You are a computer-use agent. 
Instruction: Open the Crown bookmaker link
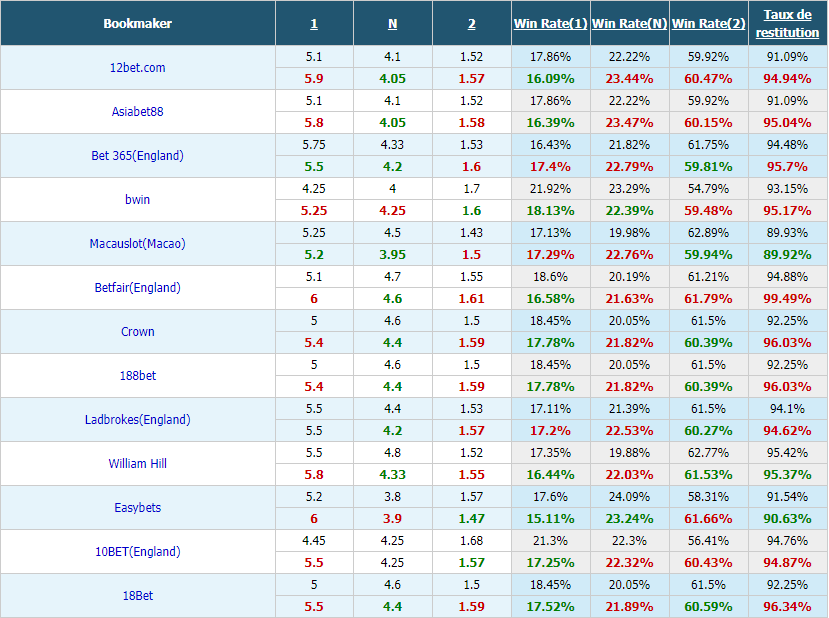(x=137, y=331)
